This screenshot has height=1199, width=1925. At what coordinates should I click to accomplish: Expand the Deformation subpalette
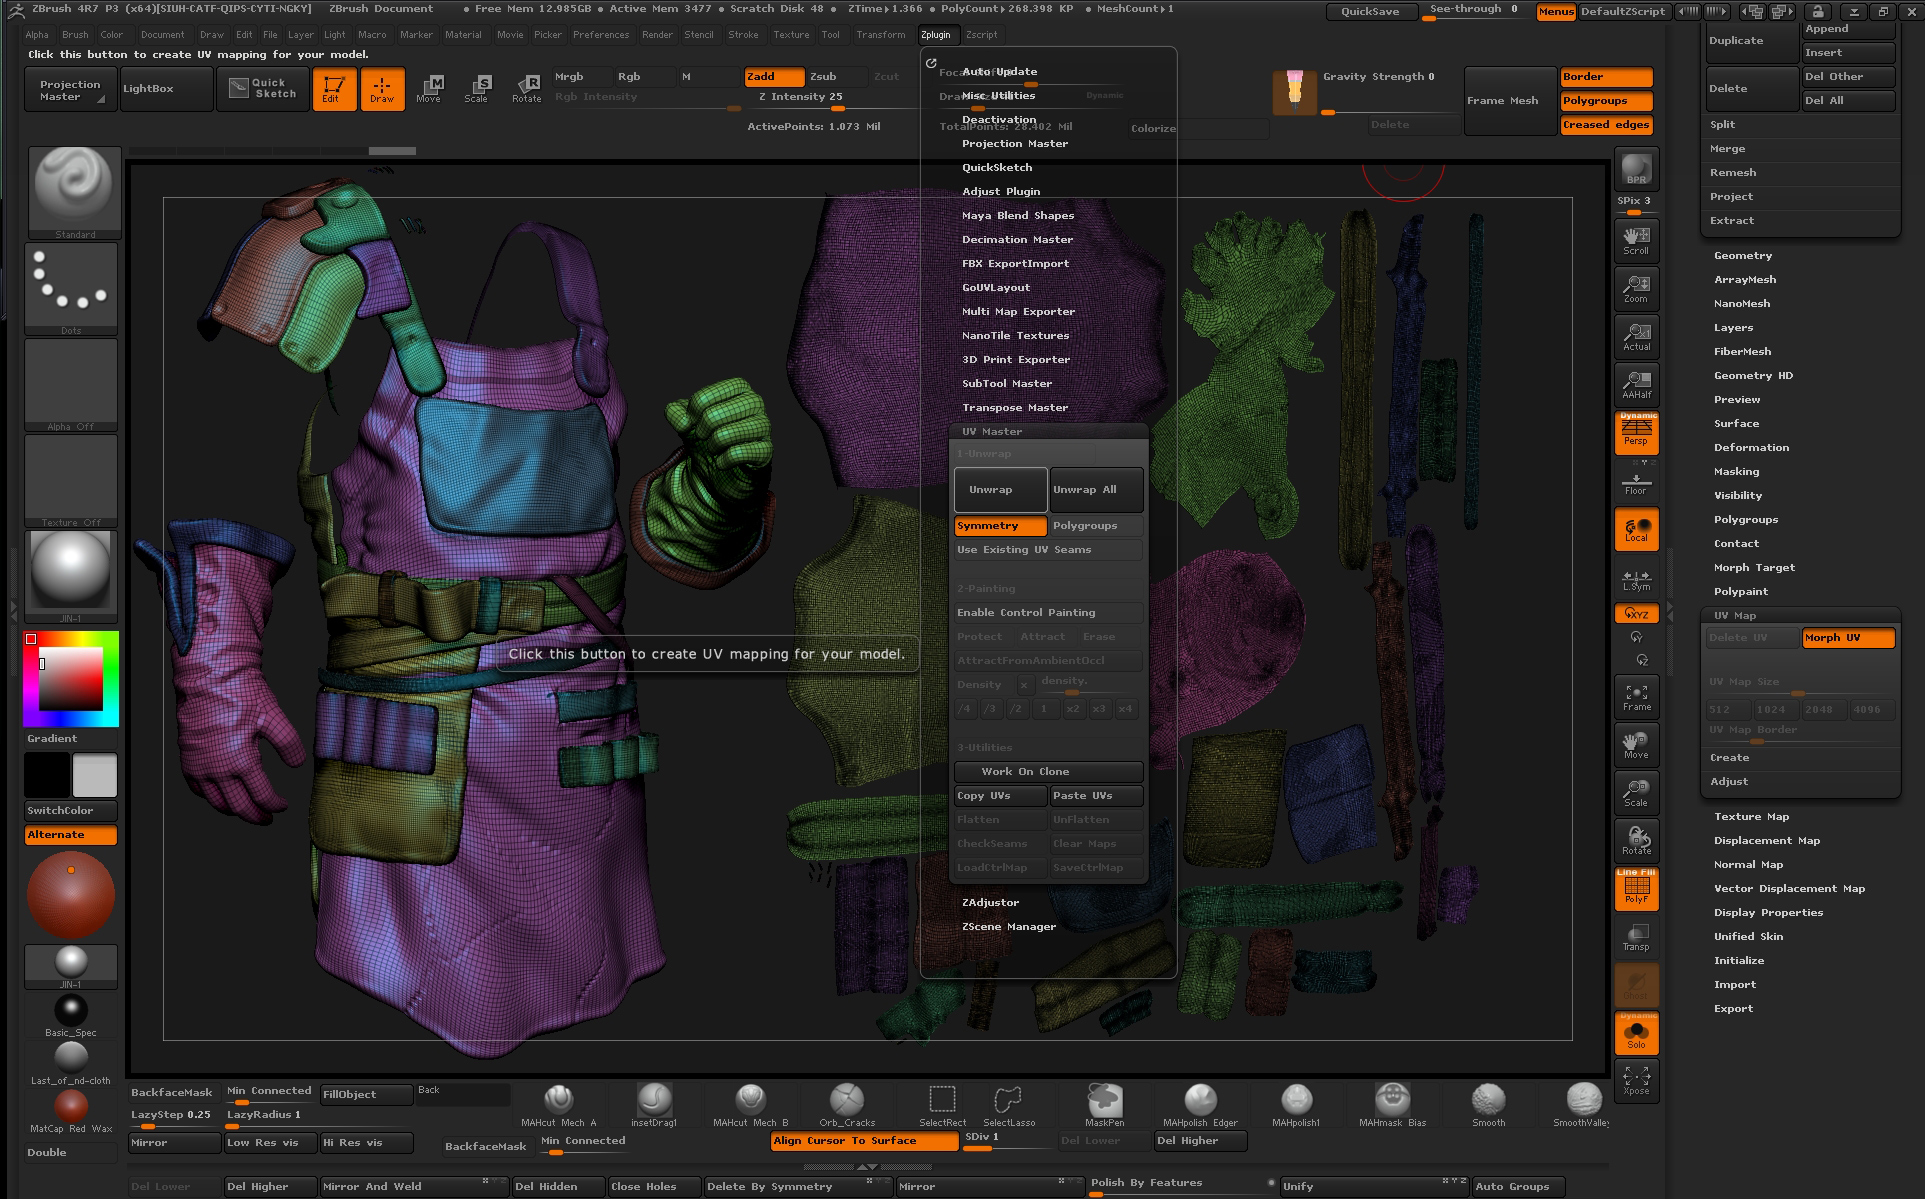(1751, 448)
